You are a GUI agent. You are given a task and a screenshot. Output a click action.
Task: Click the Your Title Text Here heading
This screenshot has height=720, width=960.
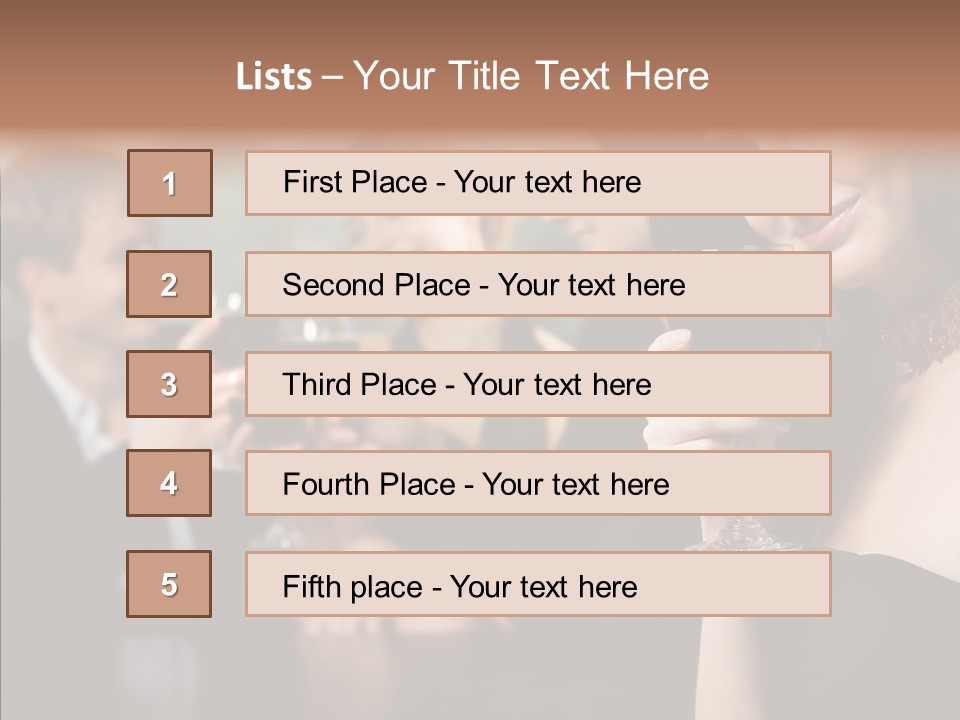(531, 76)
